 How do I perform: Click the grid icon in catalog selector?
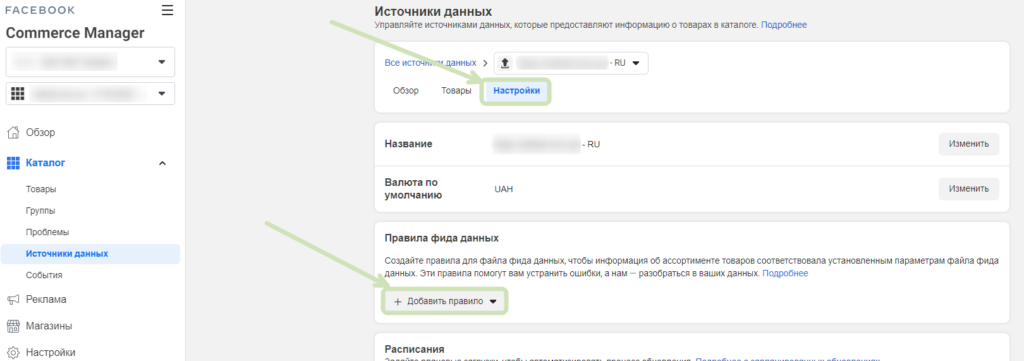click(18, 94)
